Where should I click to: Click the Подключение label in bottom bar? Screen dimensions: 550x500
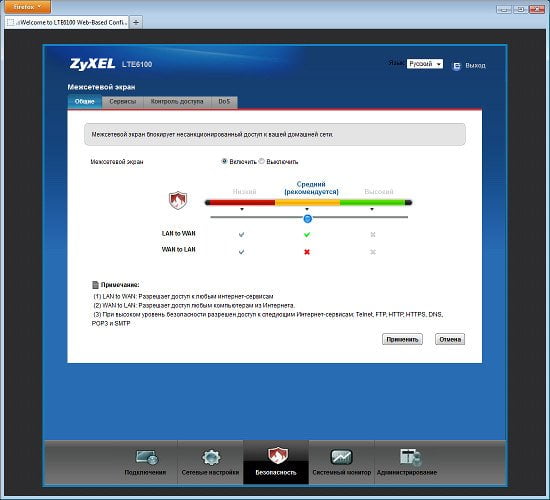(145, 473)
